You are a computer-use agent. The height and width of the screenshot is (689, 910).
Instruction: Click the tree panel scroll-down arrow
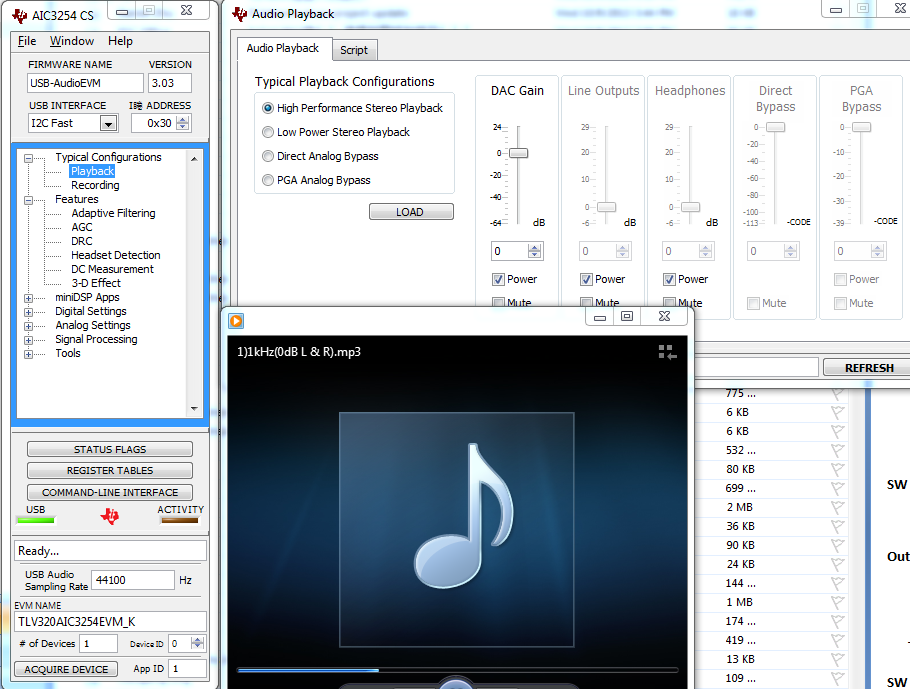194,409
